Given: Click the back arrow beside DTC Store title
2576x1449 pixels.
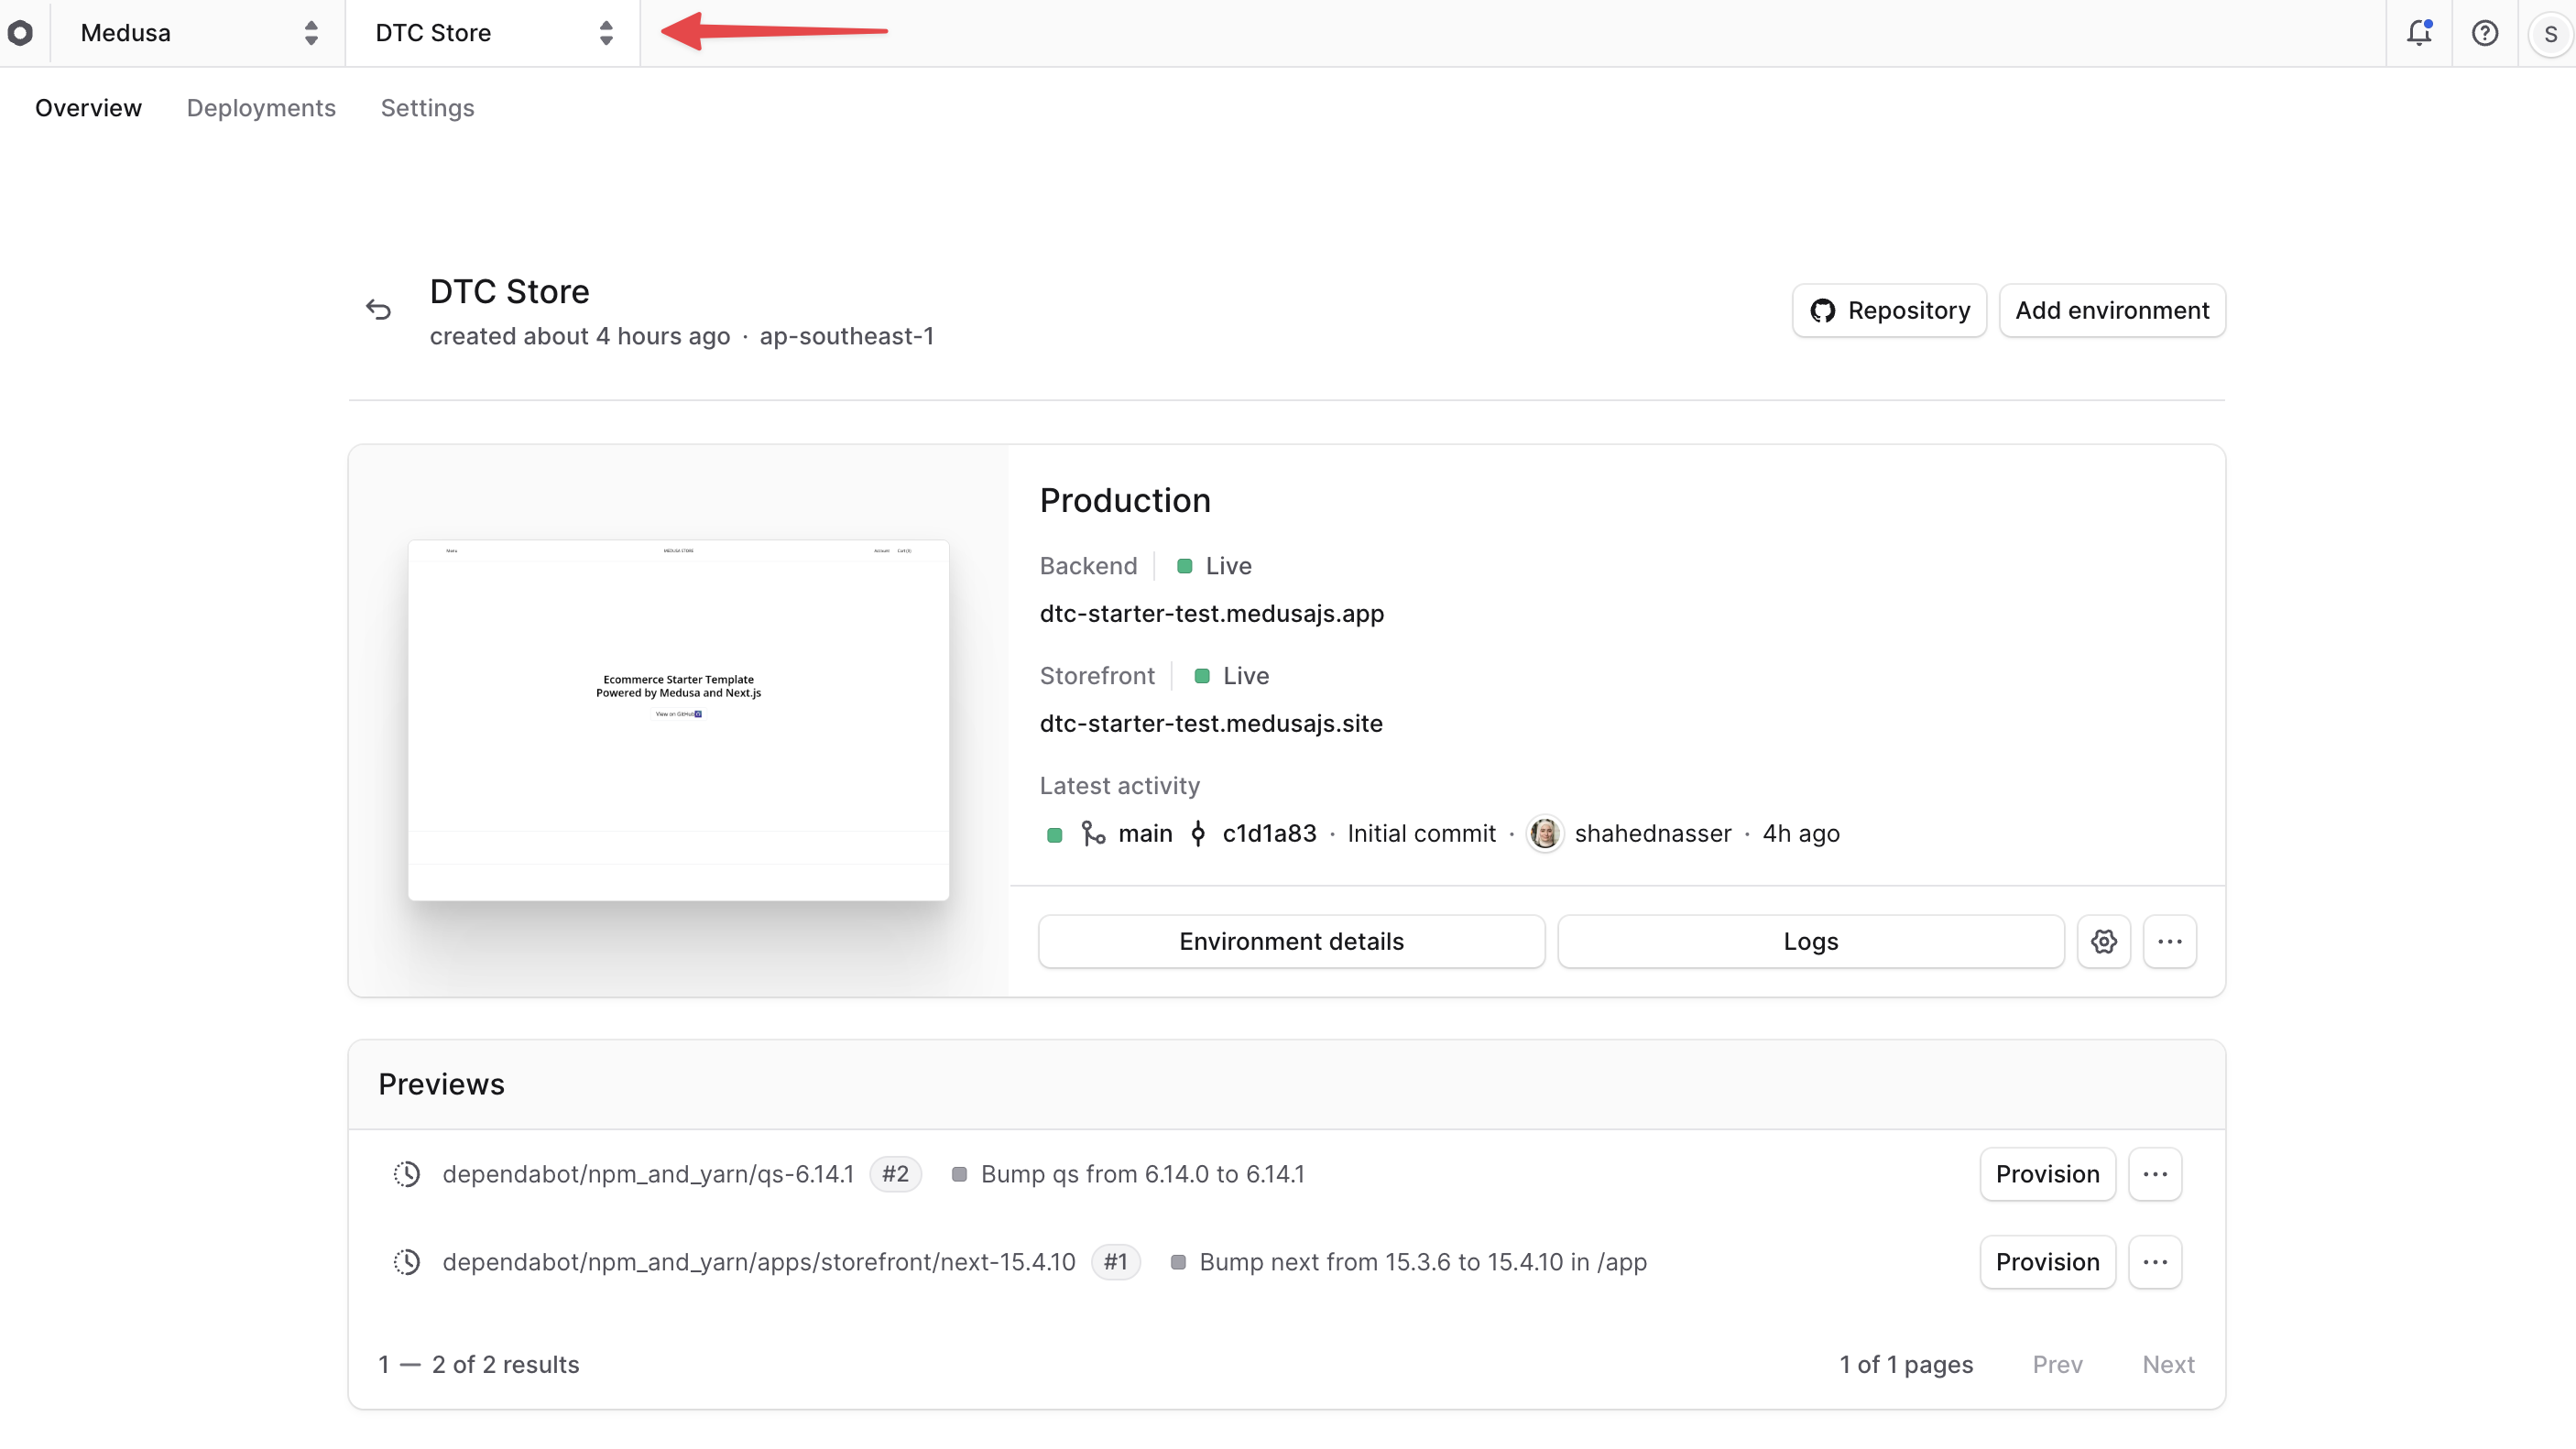Looking at the screenshot, I should 378,309.
